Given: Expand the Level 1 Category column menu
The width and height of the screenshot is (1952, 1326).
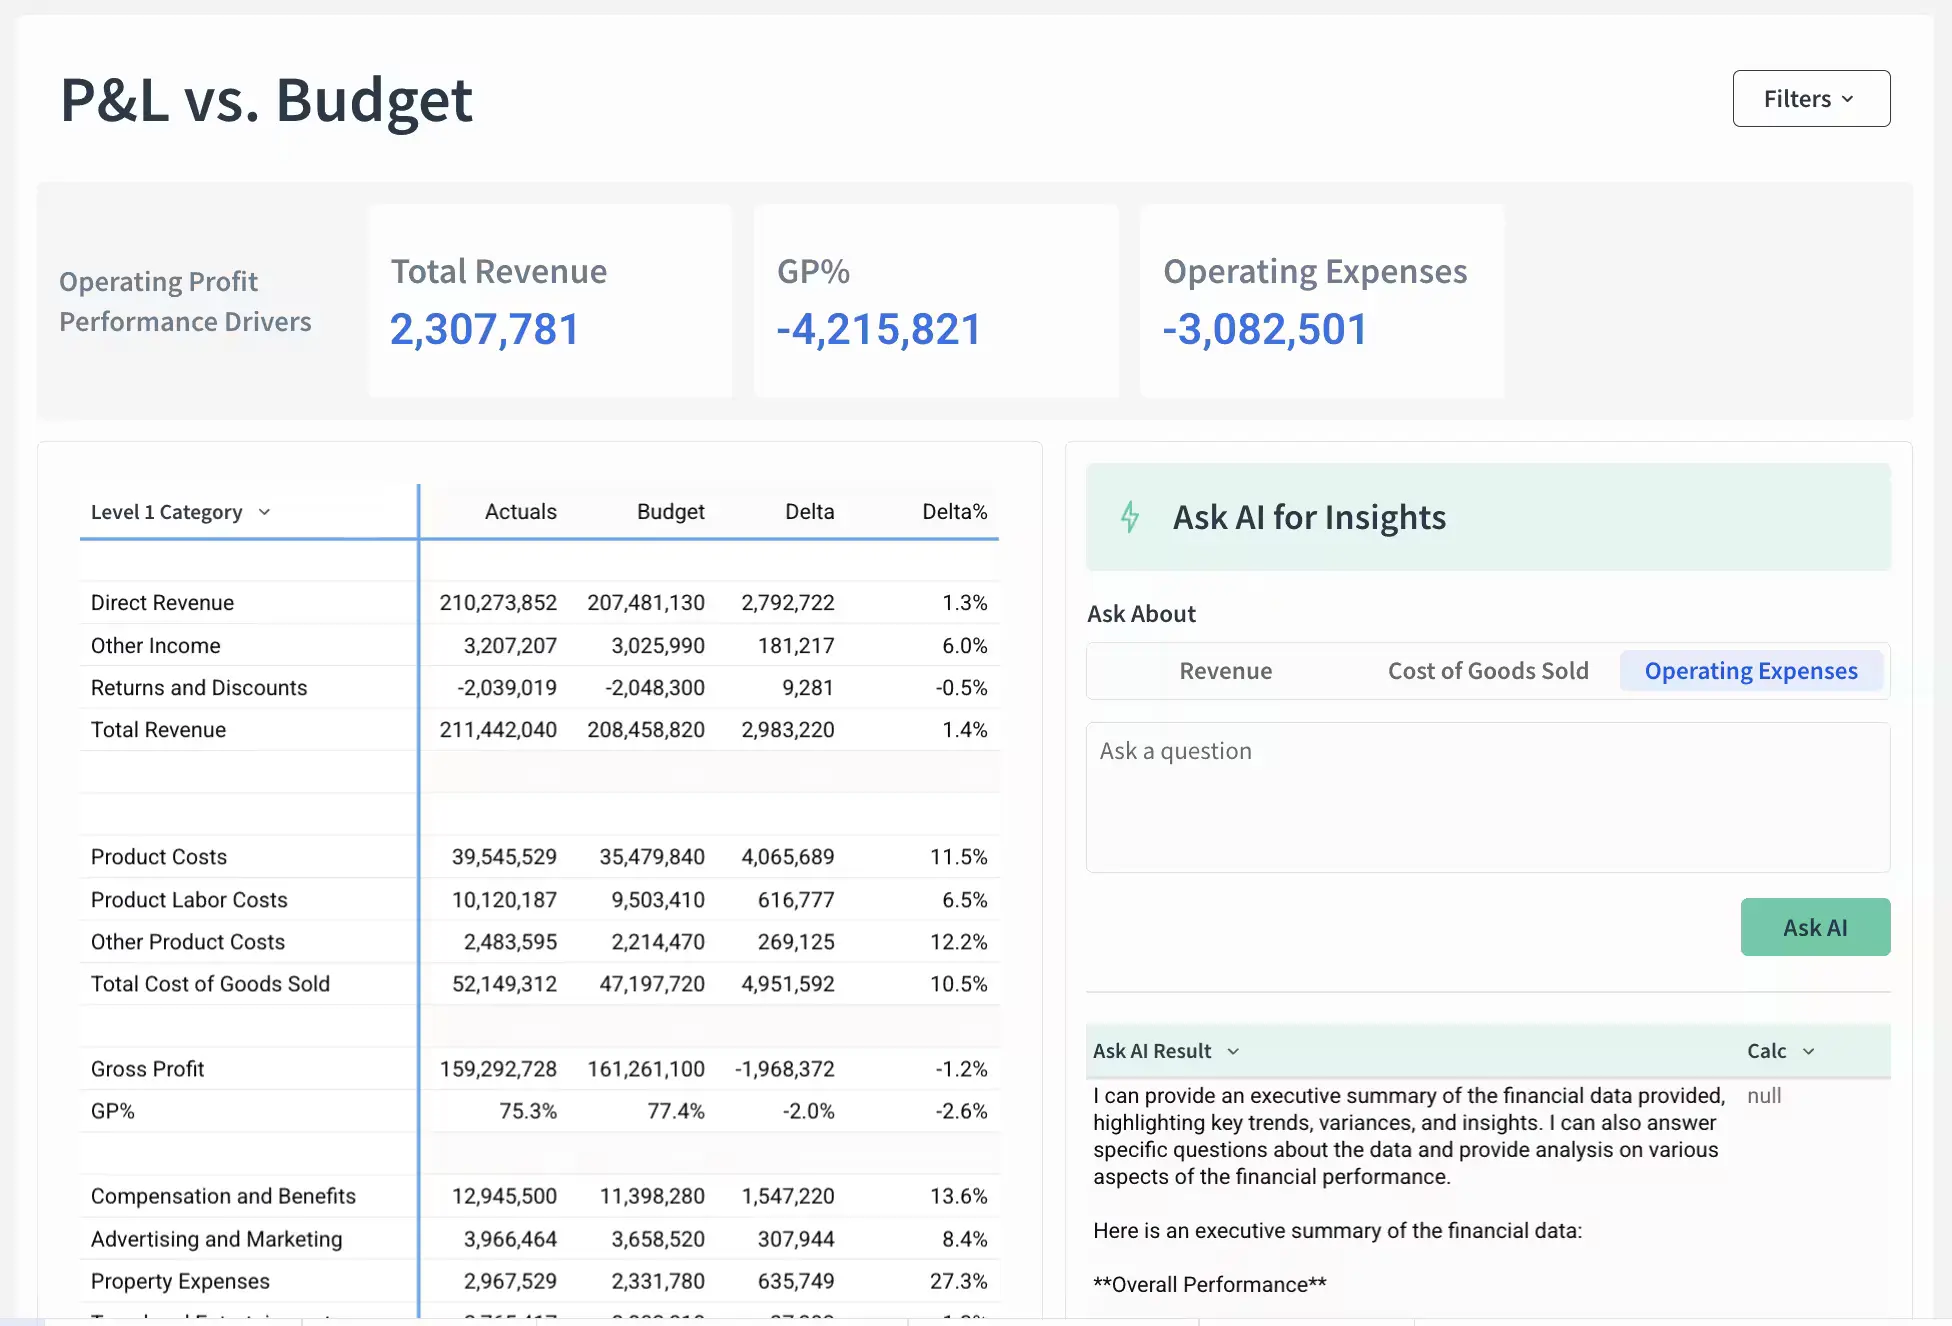Looking at the screenshot, I should point(264,512).
